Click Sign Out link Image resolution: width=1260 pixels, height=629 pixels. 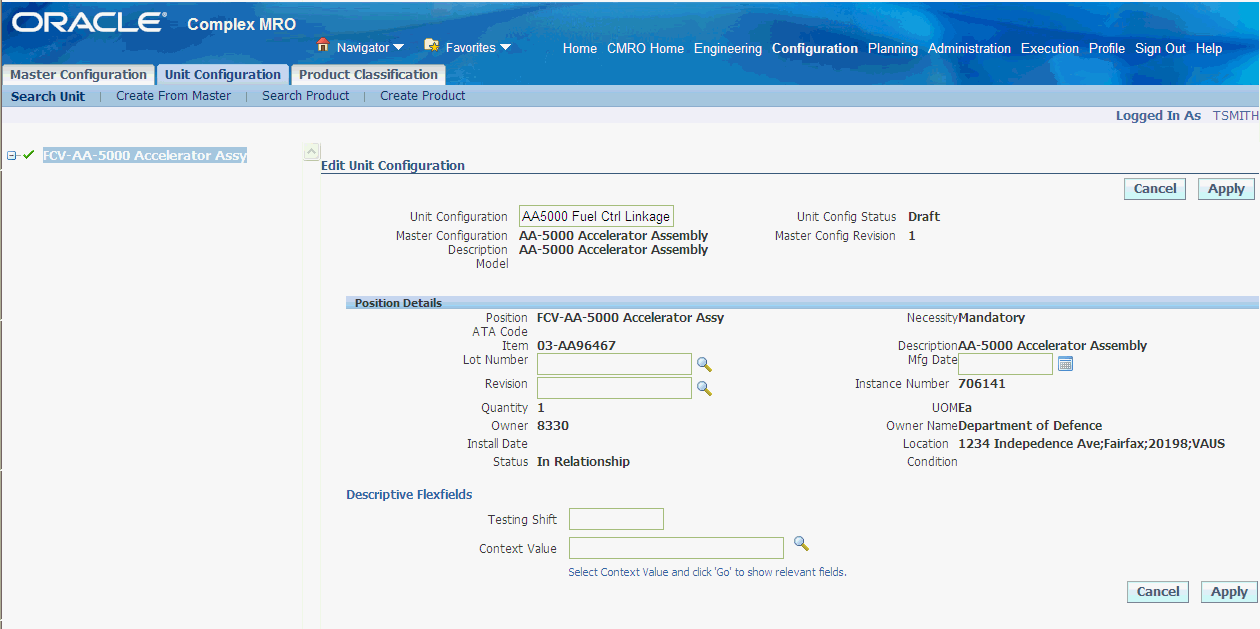pos(1160,48)
